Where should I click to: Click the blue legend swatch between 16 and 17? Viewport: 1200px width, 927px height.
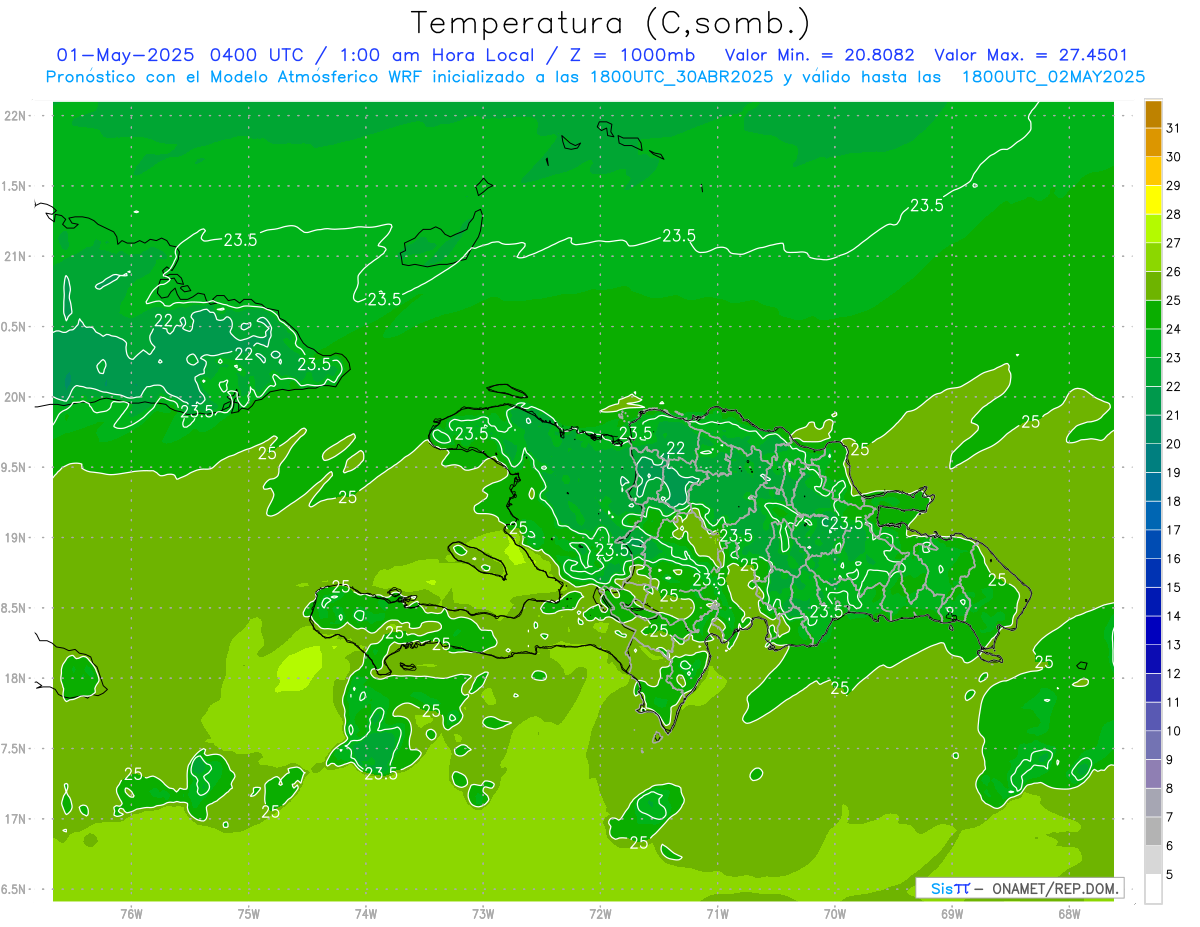coord(1153,544)
